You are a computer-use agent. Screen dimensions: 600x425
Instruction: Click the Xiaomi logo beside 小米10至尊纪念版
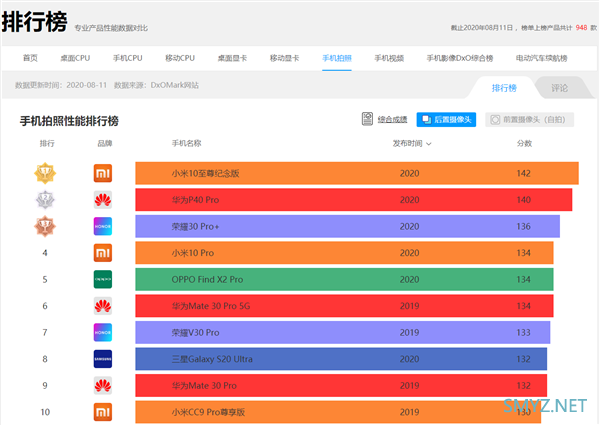[103, 173]
